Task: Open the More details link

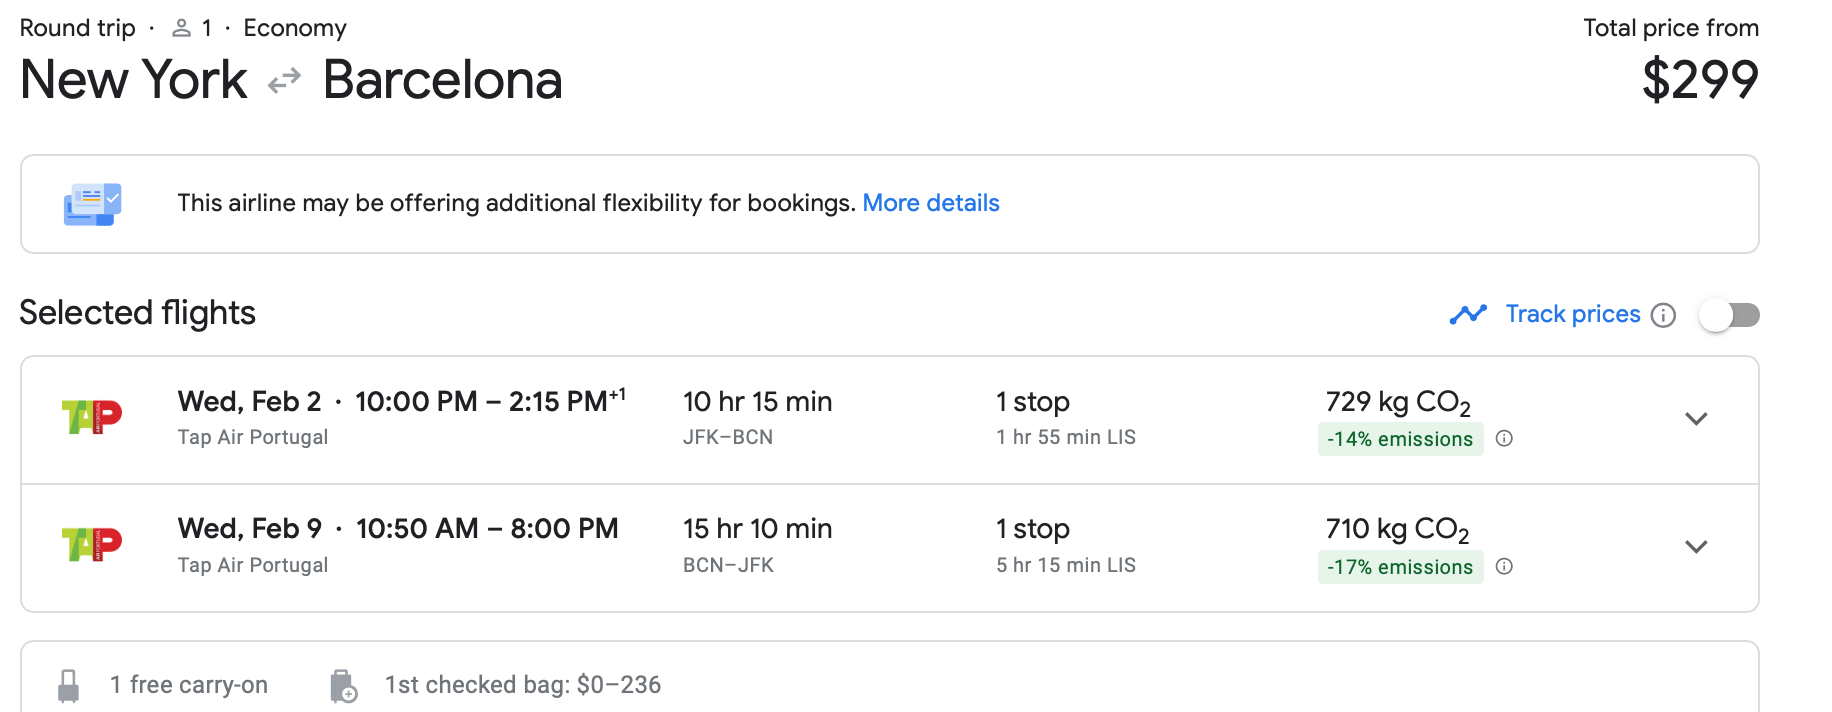Action: point(931,203)
